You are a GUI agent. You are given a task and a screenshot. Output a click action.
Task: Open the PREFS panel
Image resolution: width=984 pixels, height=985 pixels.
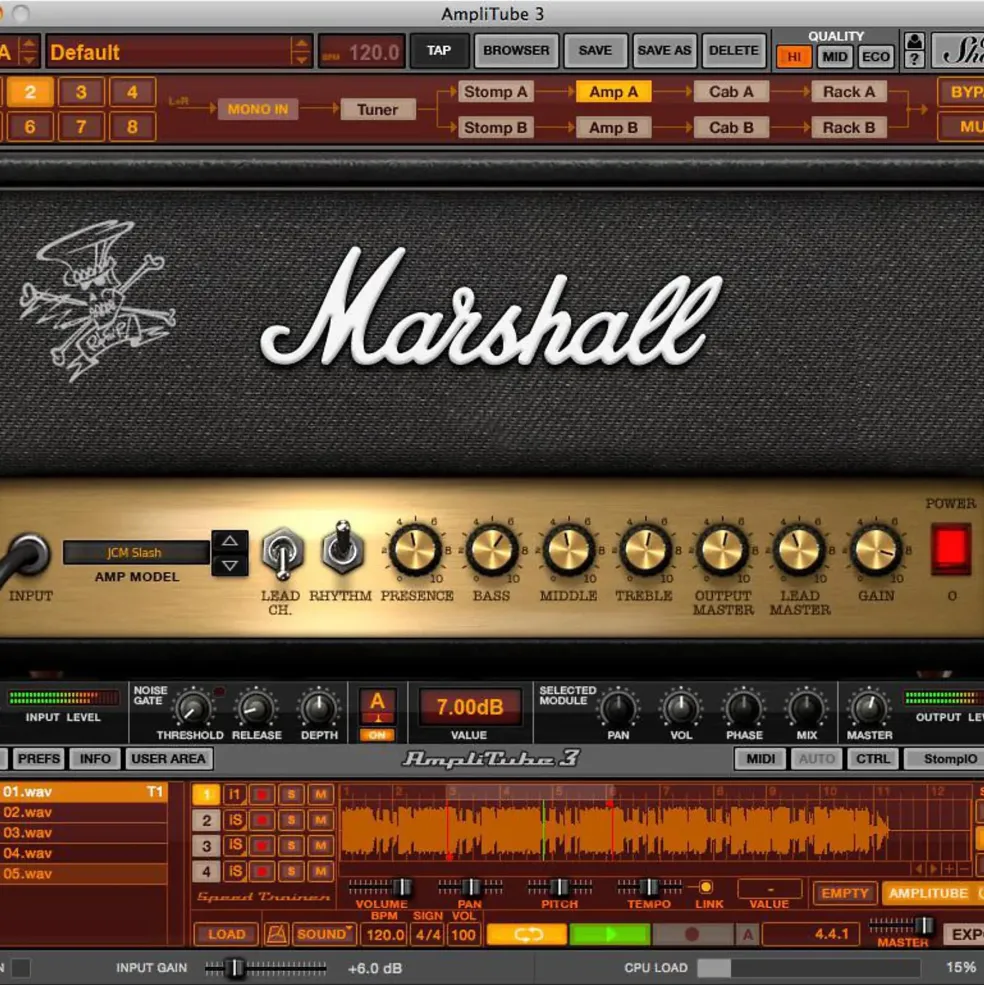pyautogui.click(x=38, y=758)
